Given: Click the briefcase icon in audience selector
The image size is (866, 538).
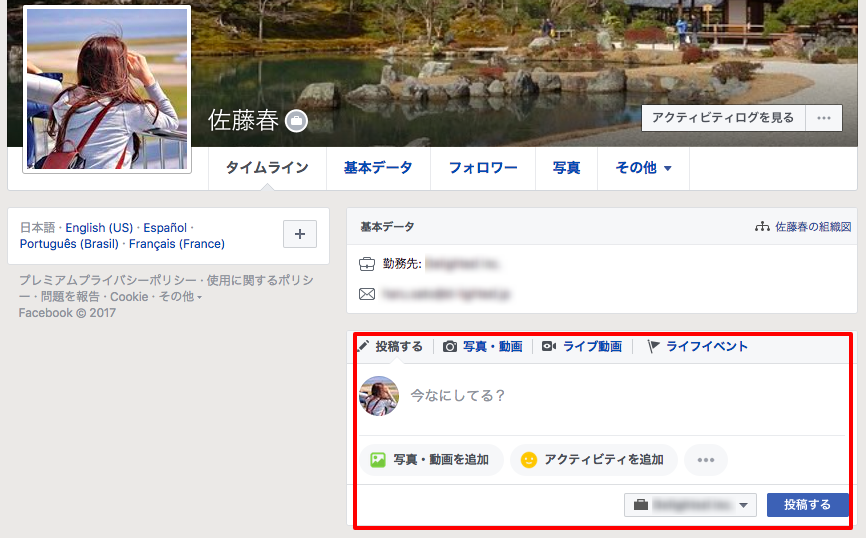Looking at the screenshot, I should point(641,505).
